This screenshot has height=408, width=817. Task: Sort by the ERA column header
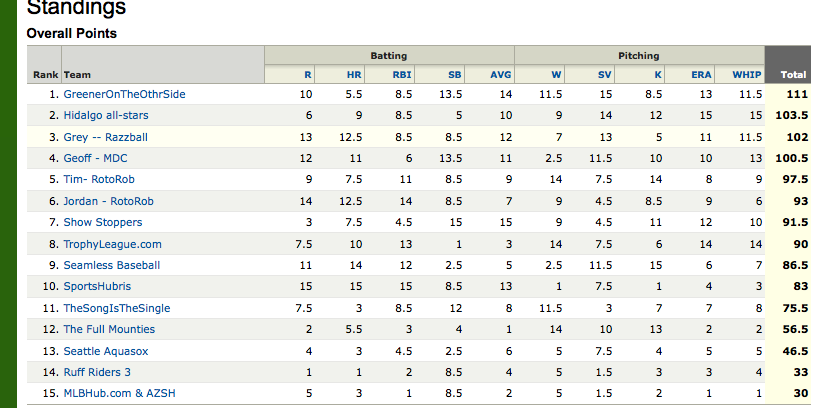click(x=701, y=75)
